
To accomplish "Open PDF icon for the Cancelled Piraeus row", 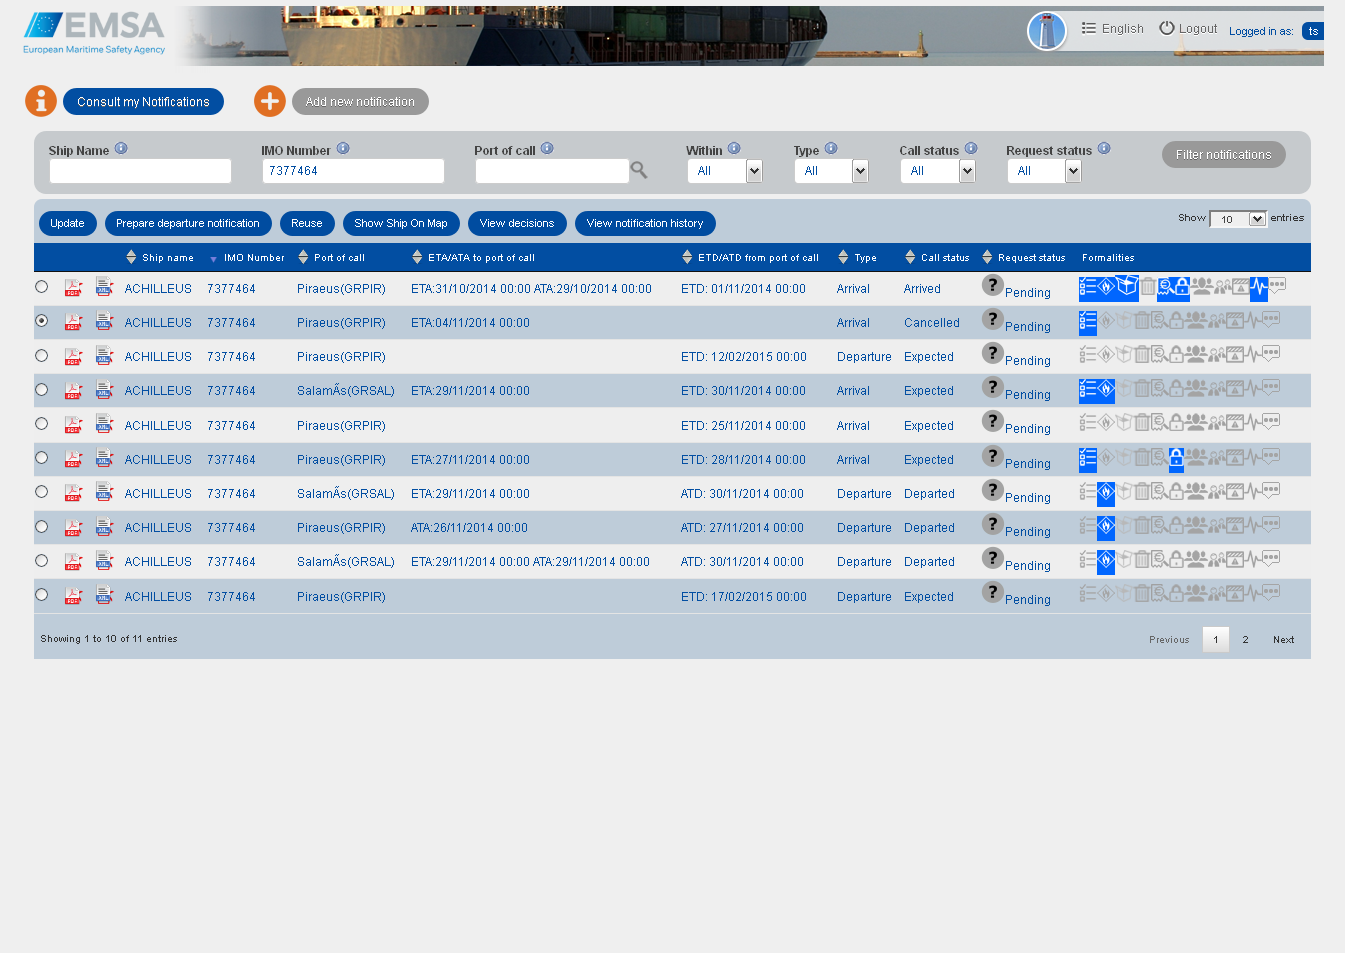I will [73, 322].
